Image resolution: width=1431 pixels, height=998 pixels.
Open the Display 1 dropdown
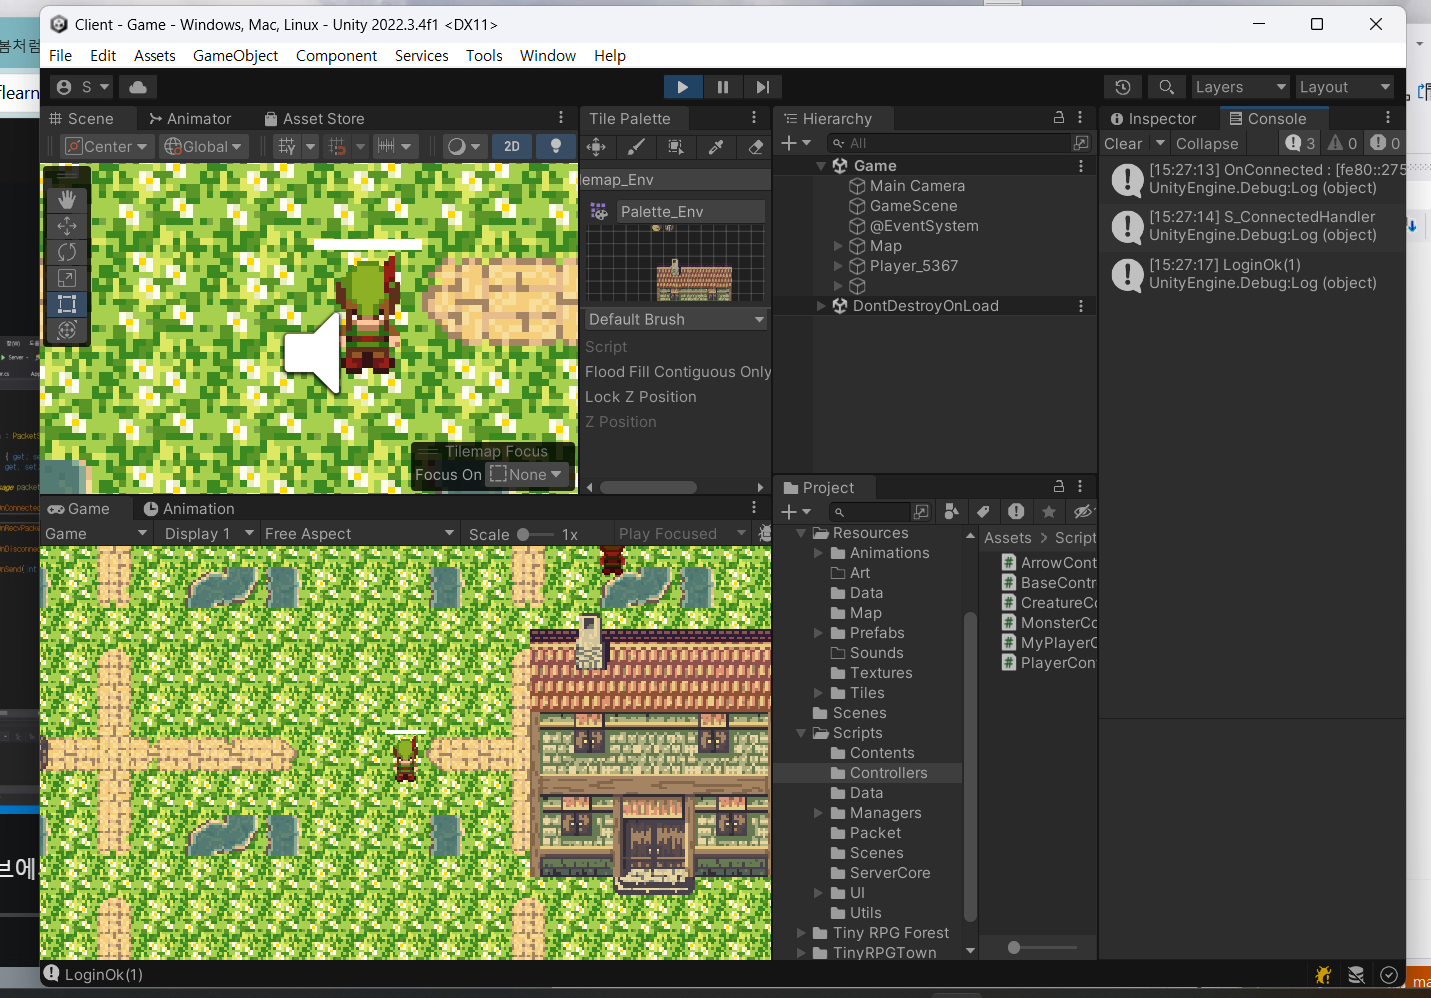tap(208, 534)
